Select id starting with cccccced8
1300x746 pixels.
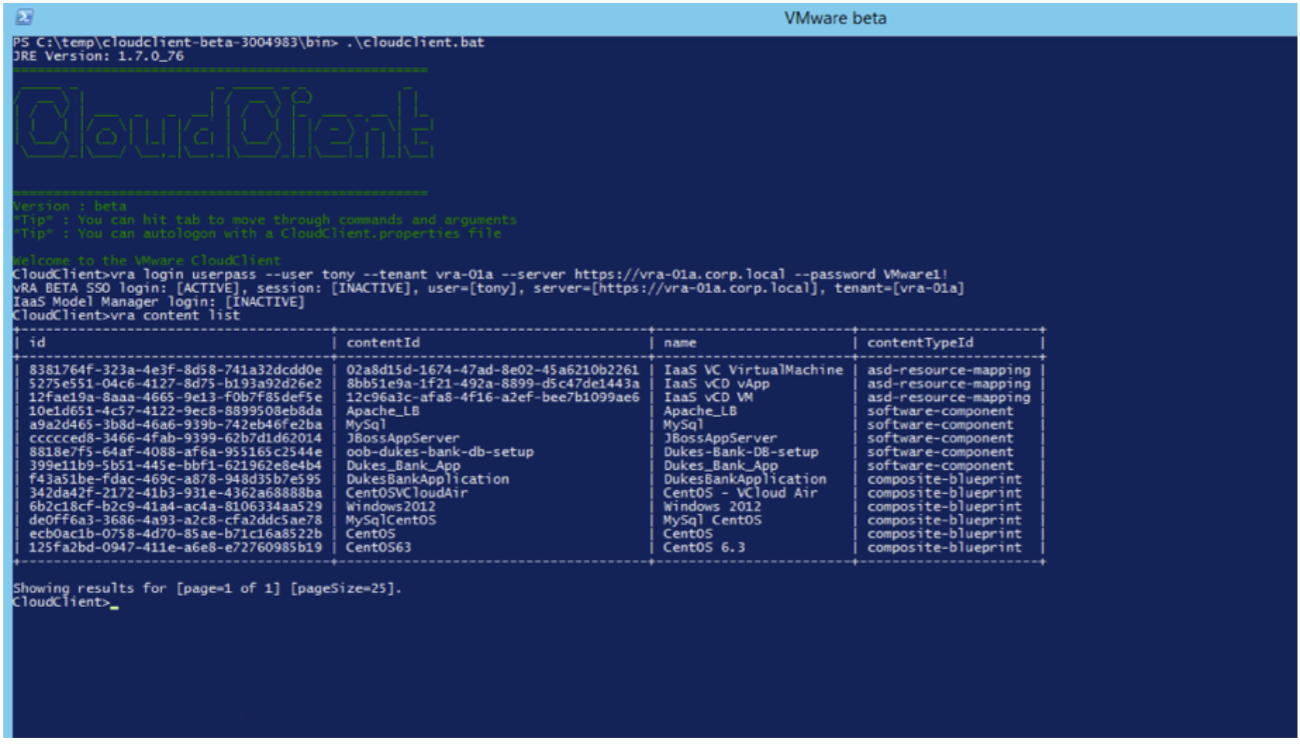175,438
